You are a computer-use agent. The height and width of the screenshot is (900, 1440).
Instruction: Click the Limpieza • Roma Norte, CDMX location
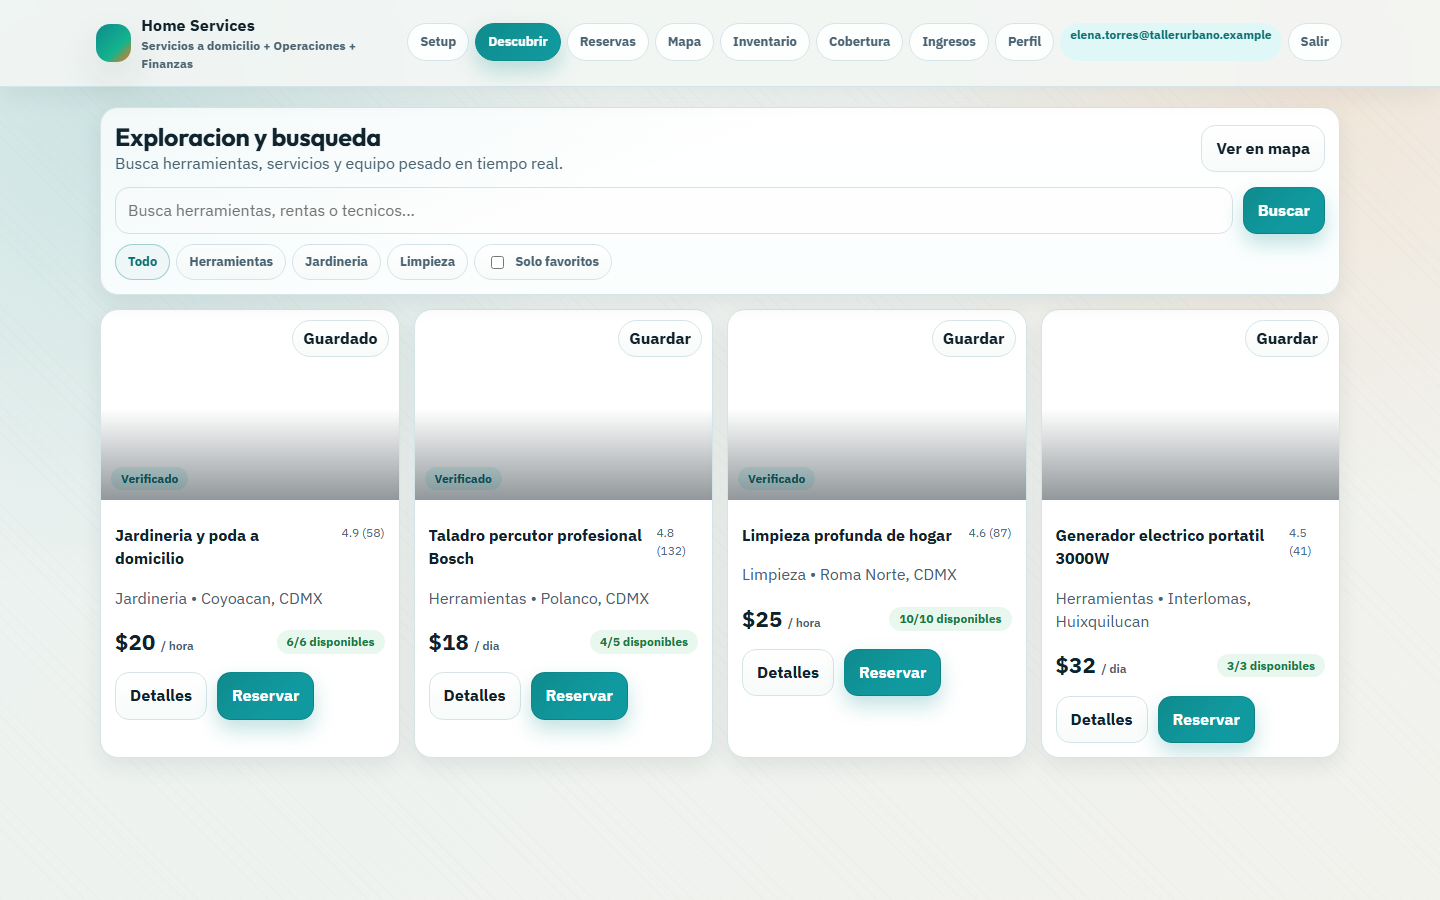coord(849,575)
